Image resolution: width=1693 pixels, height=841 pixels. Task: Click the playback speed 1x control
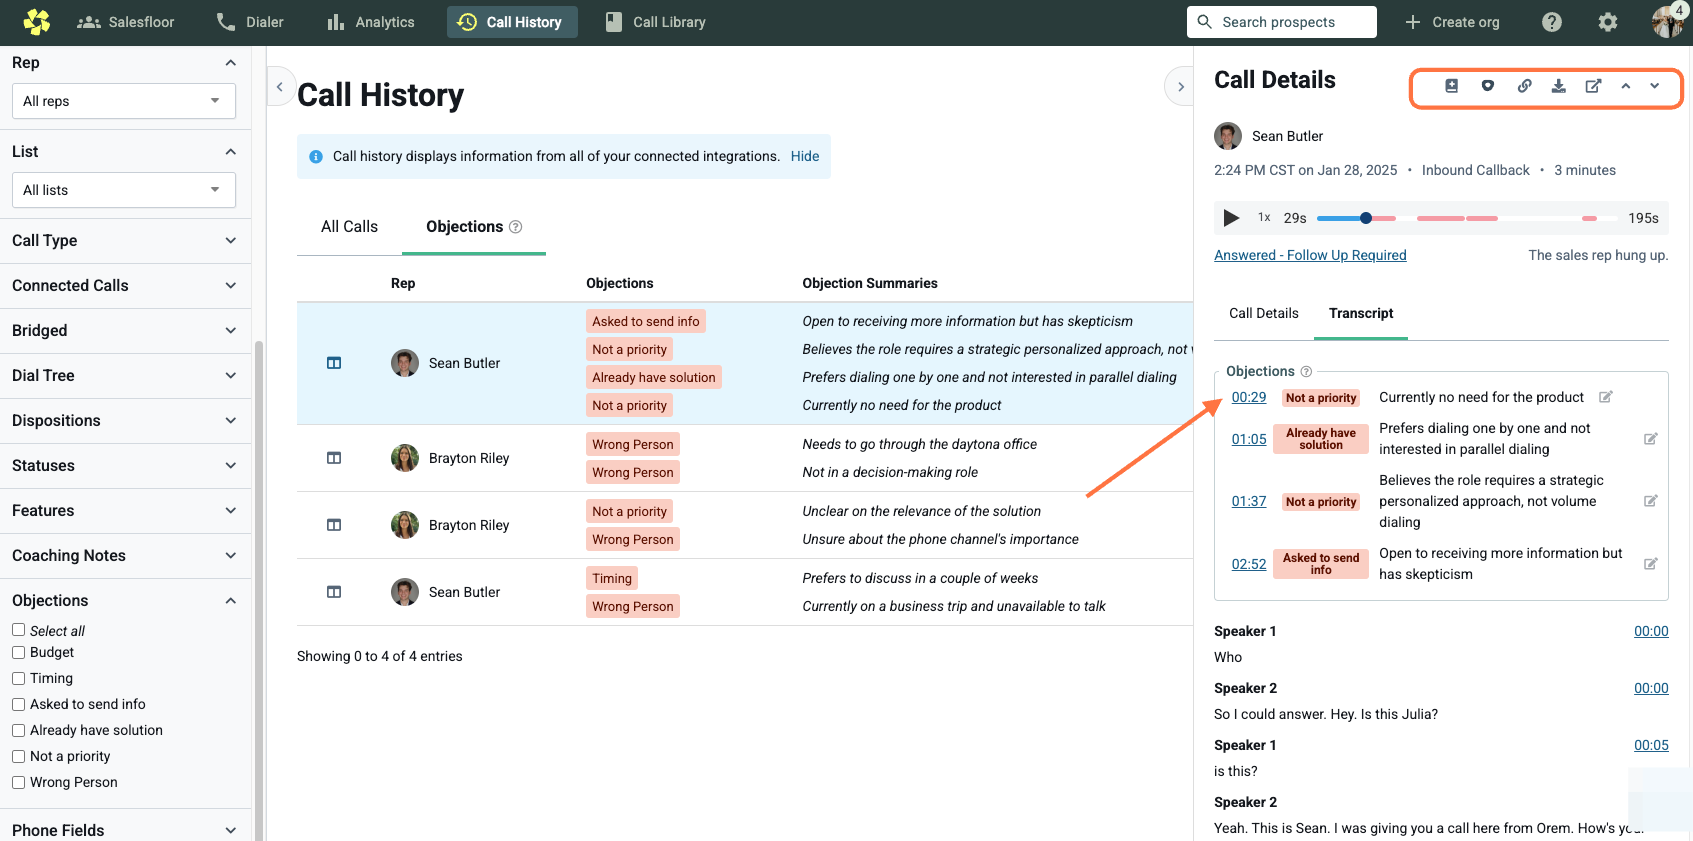point(1264,218)
